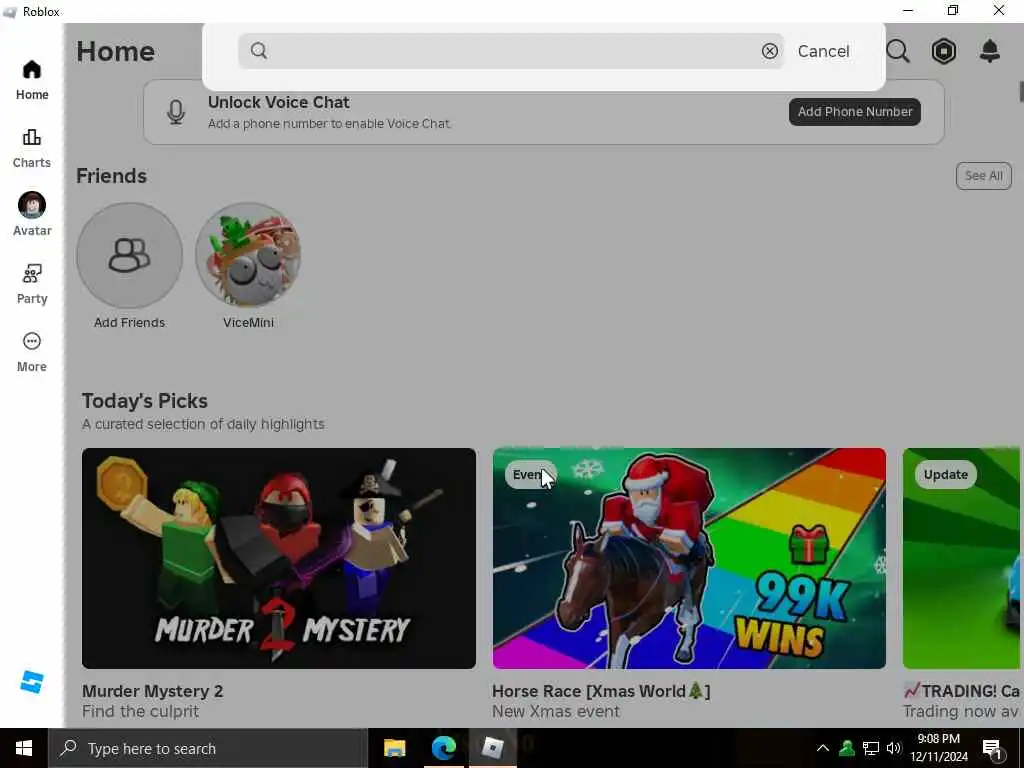Open the Murder Mystery 2 thumbnail
Viewport: 1024px width, 768px height.
tap(279, 558)
